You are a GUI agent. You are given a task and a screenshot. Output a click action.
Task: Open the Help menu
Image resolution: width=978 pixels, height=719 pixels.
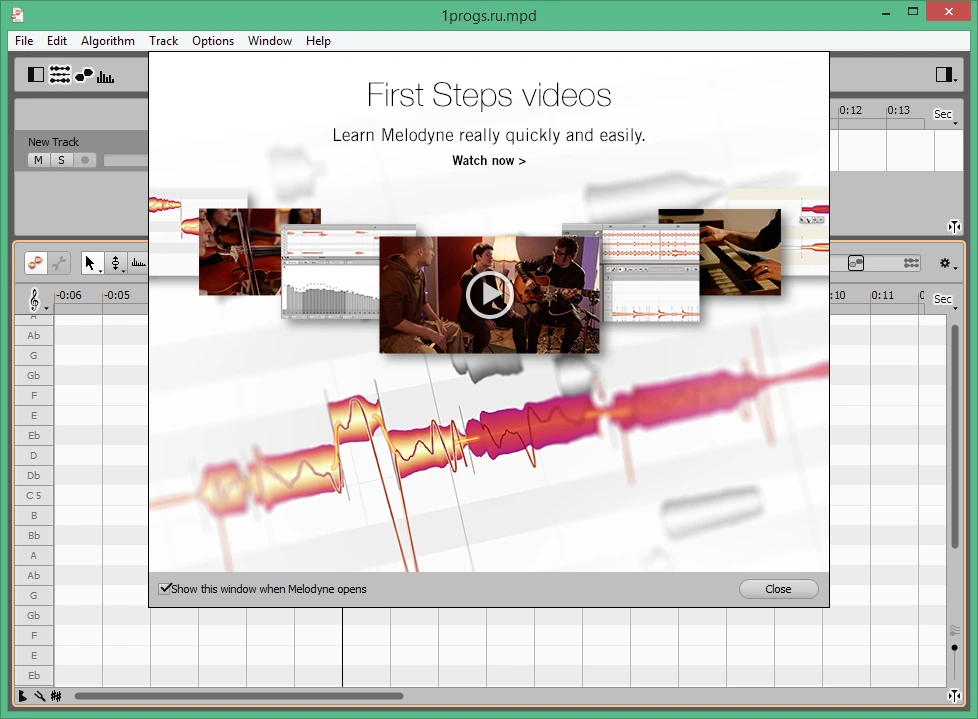tap(318, 41)
